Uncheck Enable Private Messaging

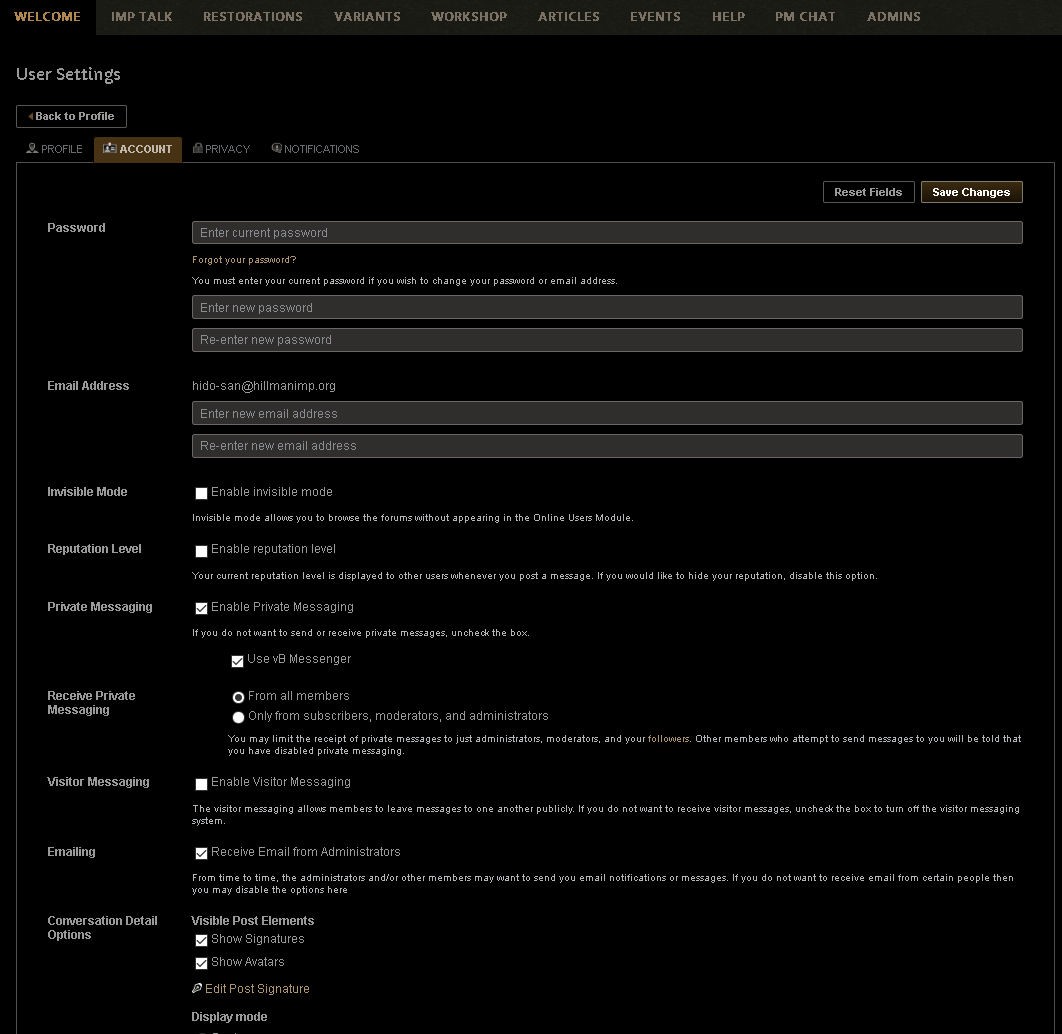(x=201, y=608)
